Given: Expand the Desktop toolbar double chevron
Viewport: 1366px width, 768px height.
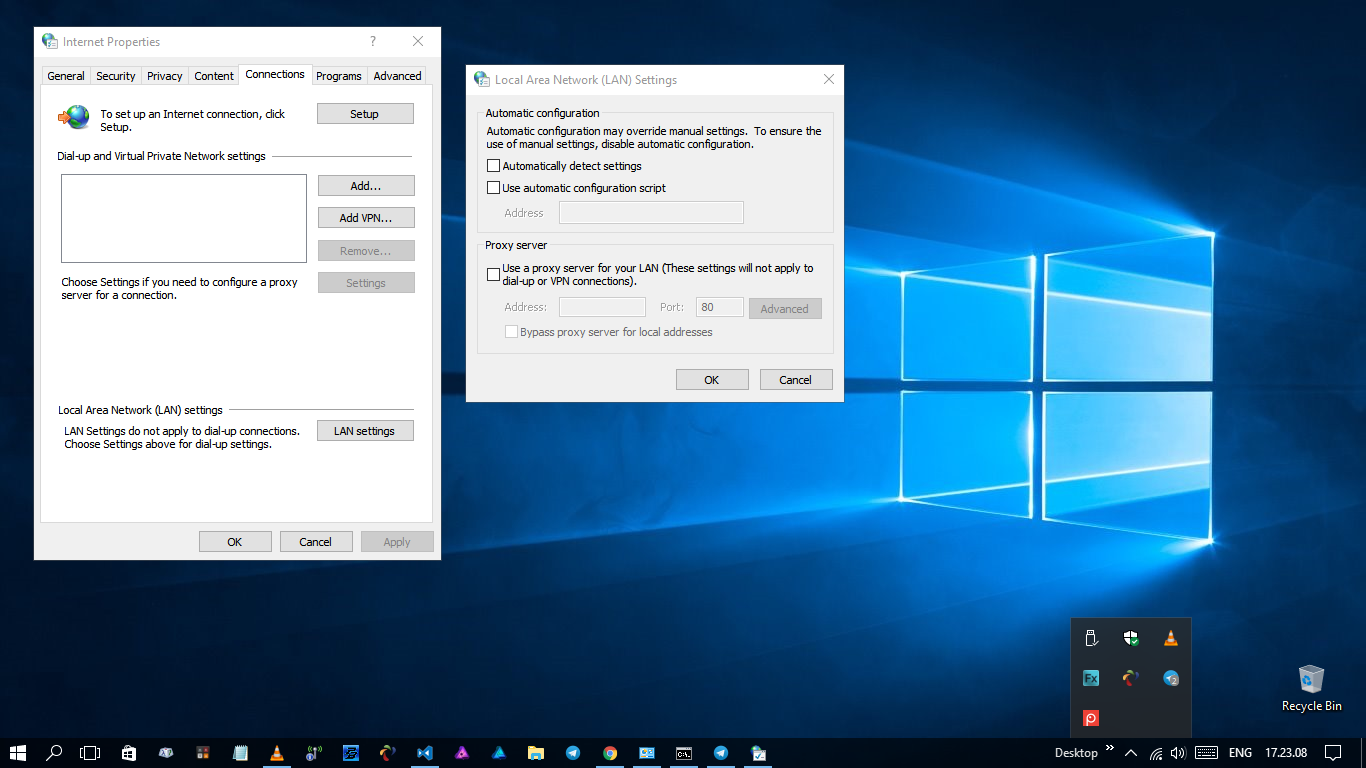Looking at the screenshot, I should [x=1109, y=748].
